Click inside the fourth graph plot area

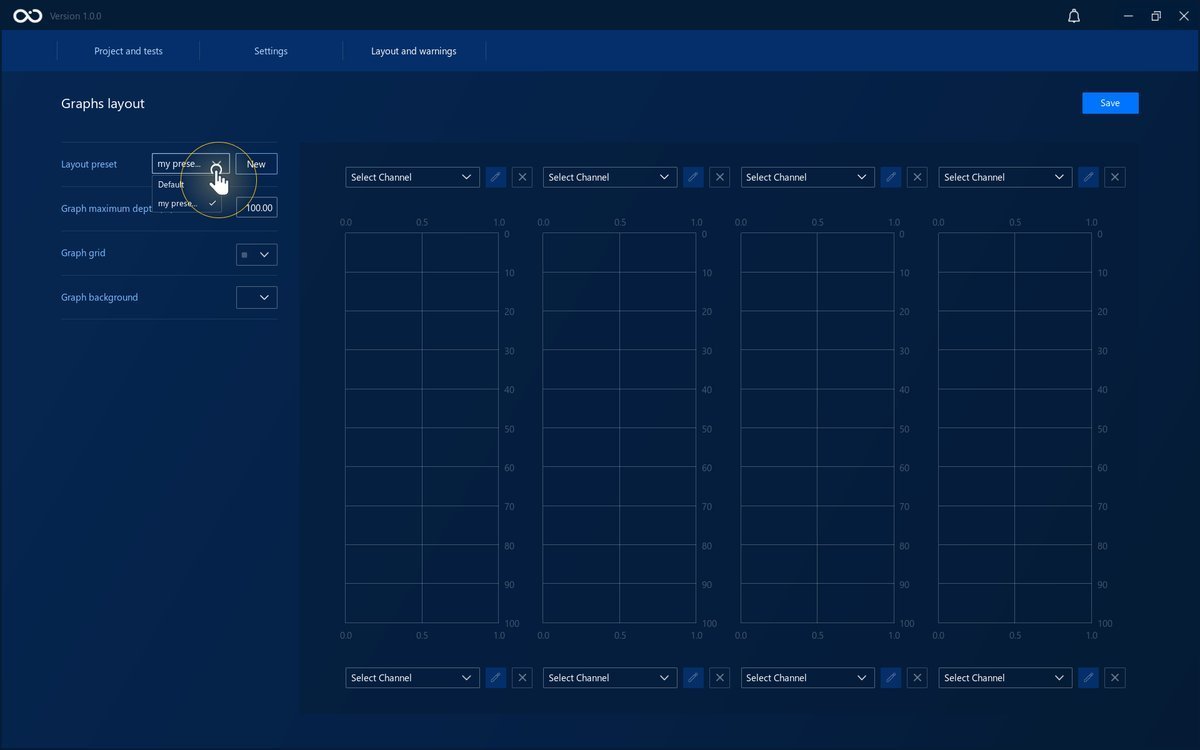tap(1015, 428)
